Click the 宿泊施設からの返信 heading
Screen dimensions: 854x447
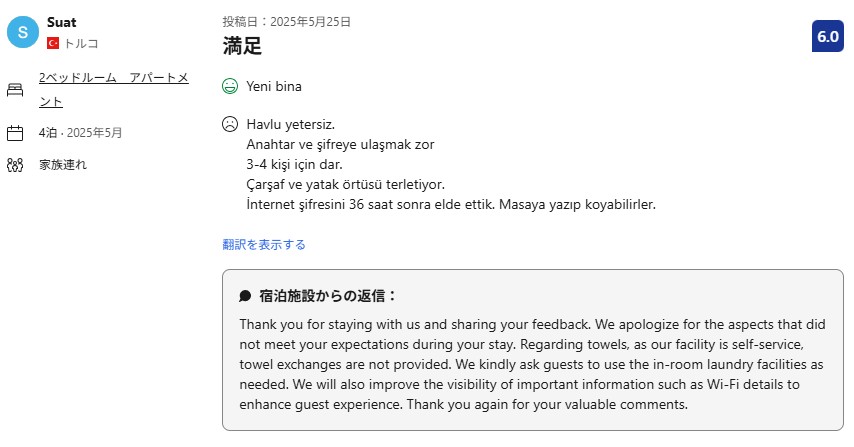coord(328,296)
